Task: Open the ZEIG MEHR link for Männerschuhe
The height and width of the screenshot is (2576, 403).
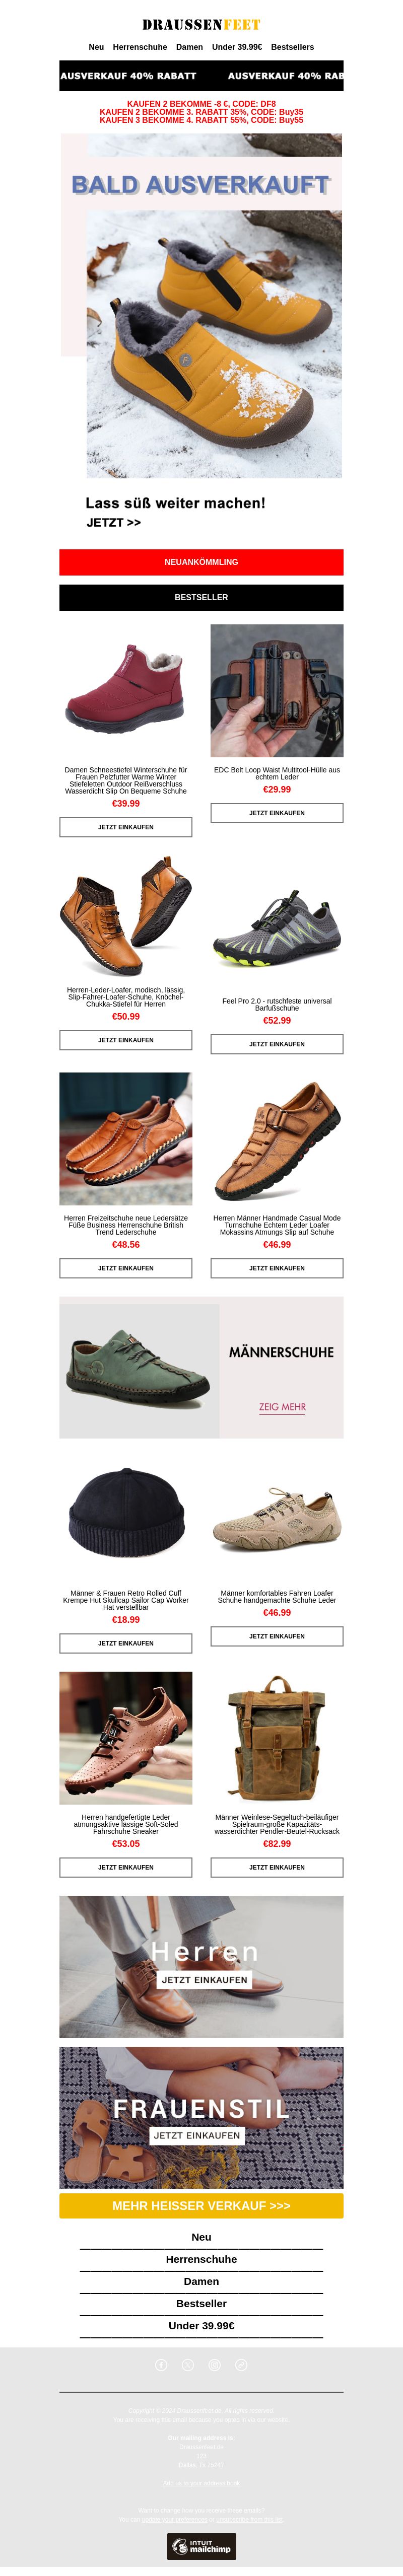Action: 282,1407
